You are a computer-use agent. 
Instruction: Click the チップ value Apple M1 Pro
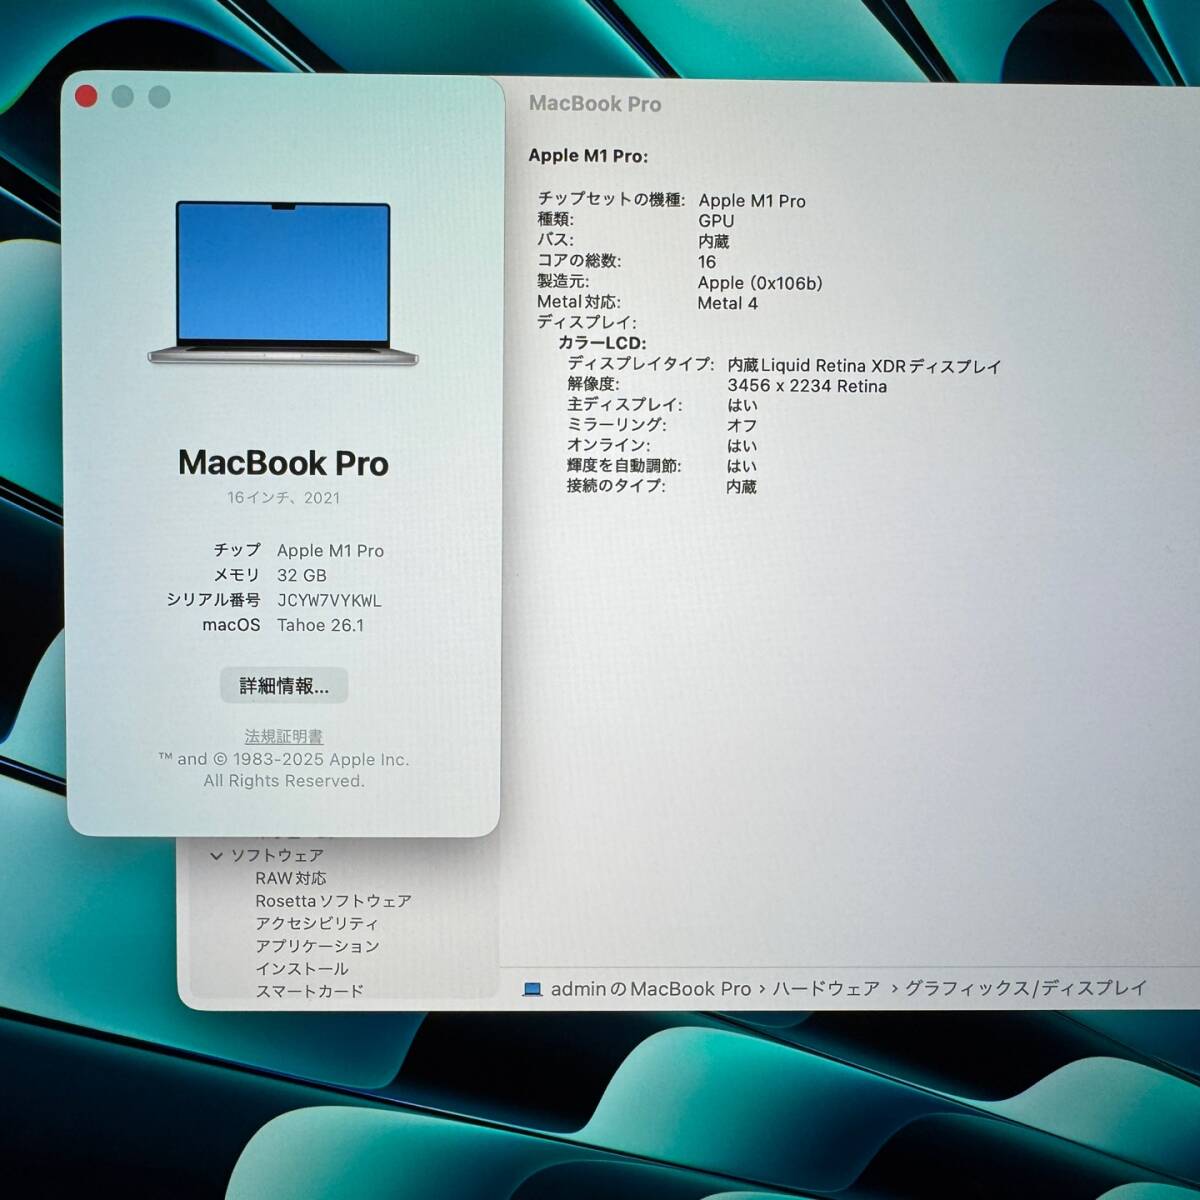pyautogui.click(x=330, y=550)
